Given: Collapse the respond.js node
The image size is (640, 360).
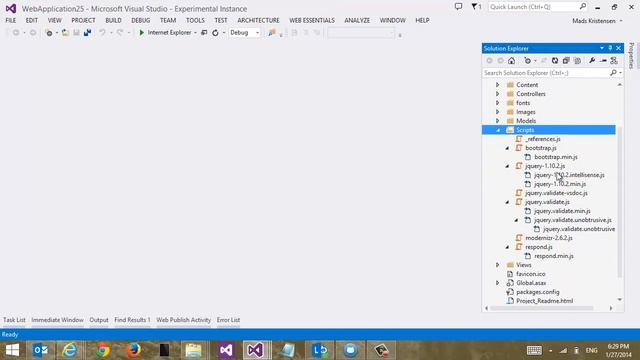Looking at the screenshot, I should tap(507, 247).
